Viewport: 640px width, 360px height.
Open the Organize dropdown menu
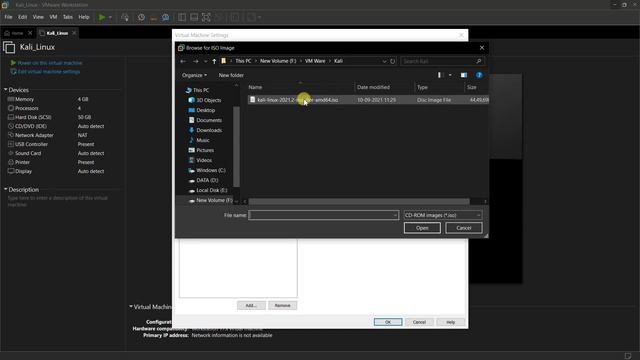[194, 75]
